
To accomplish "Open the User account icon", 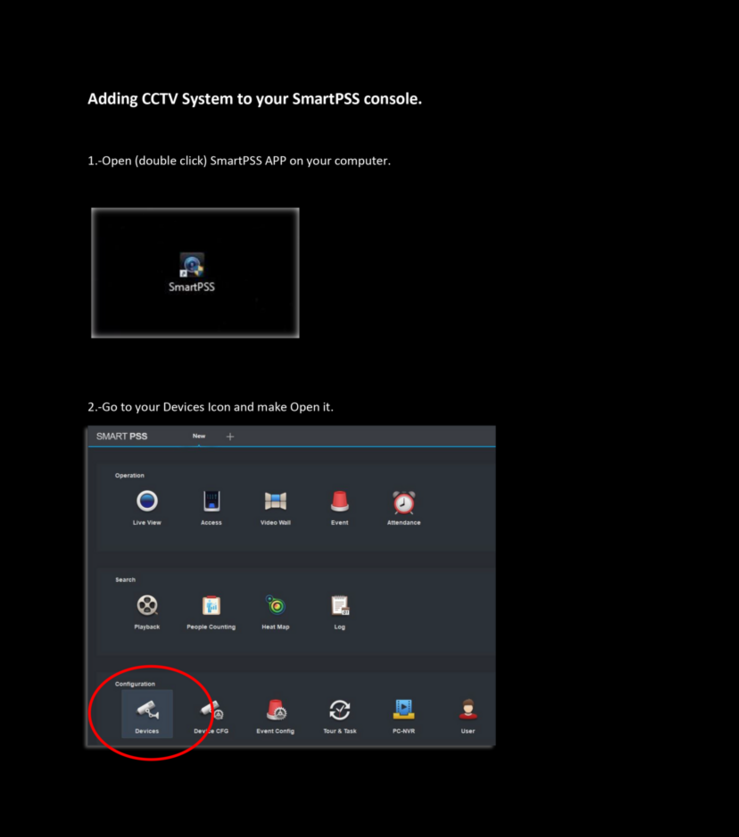I will pyautogui.click(x=468, y=709).
